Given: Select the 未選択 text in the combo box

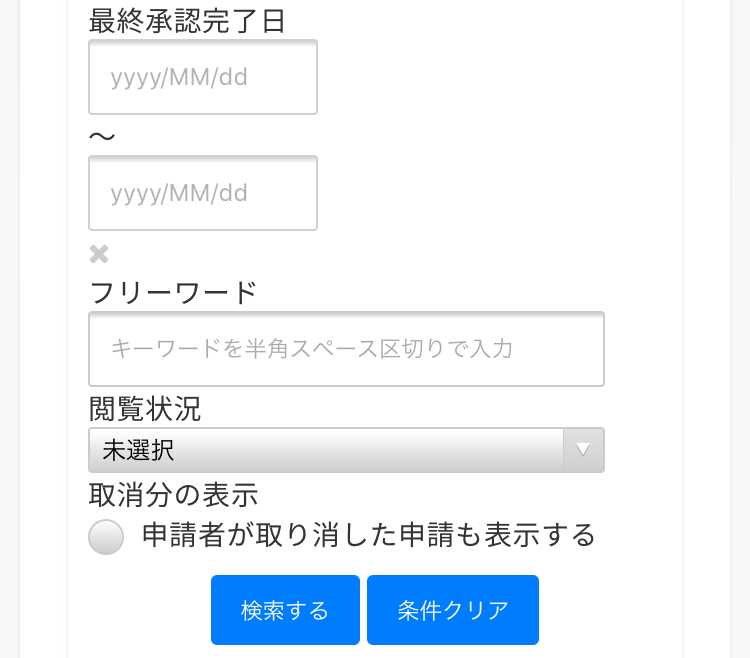Looking at the screenshot, I should pos(139,451).
